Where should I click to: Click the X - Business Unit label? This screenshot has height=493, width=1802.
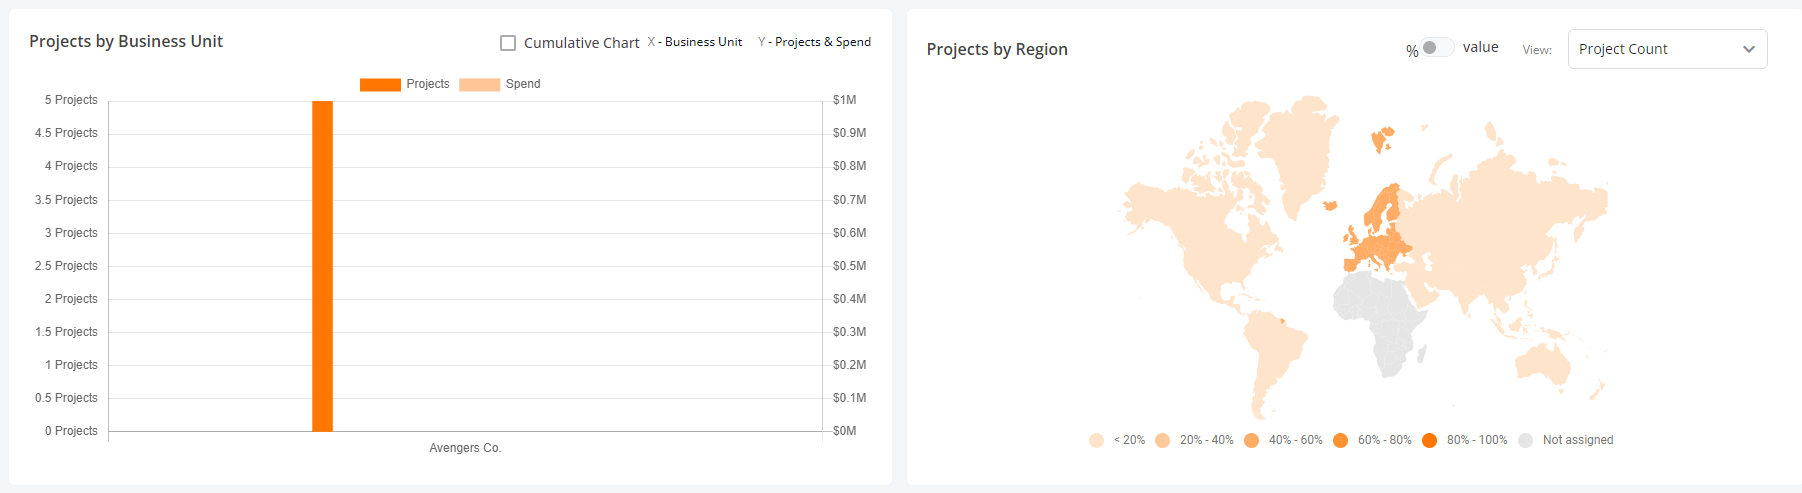(695, 42)
